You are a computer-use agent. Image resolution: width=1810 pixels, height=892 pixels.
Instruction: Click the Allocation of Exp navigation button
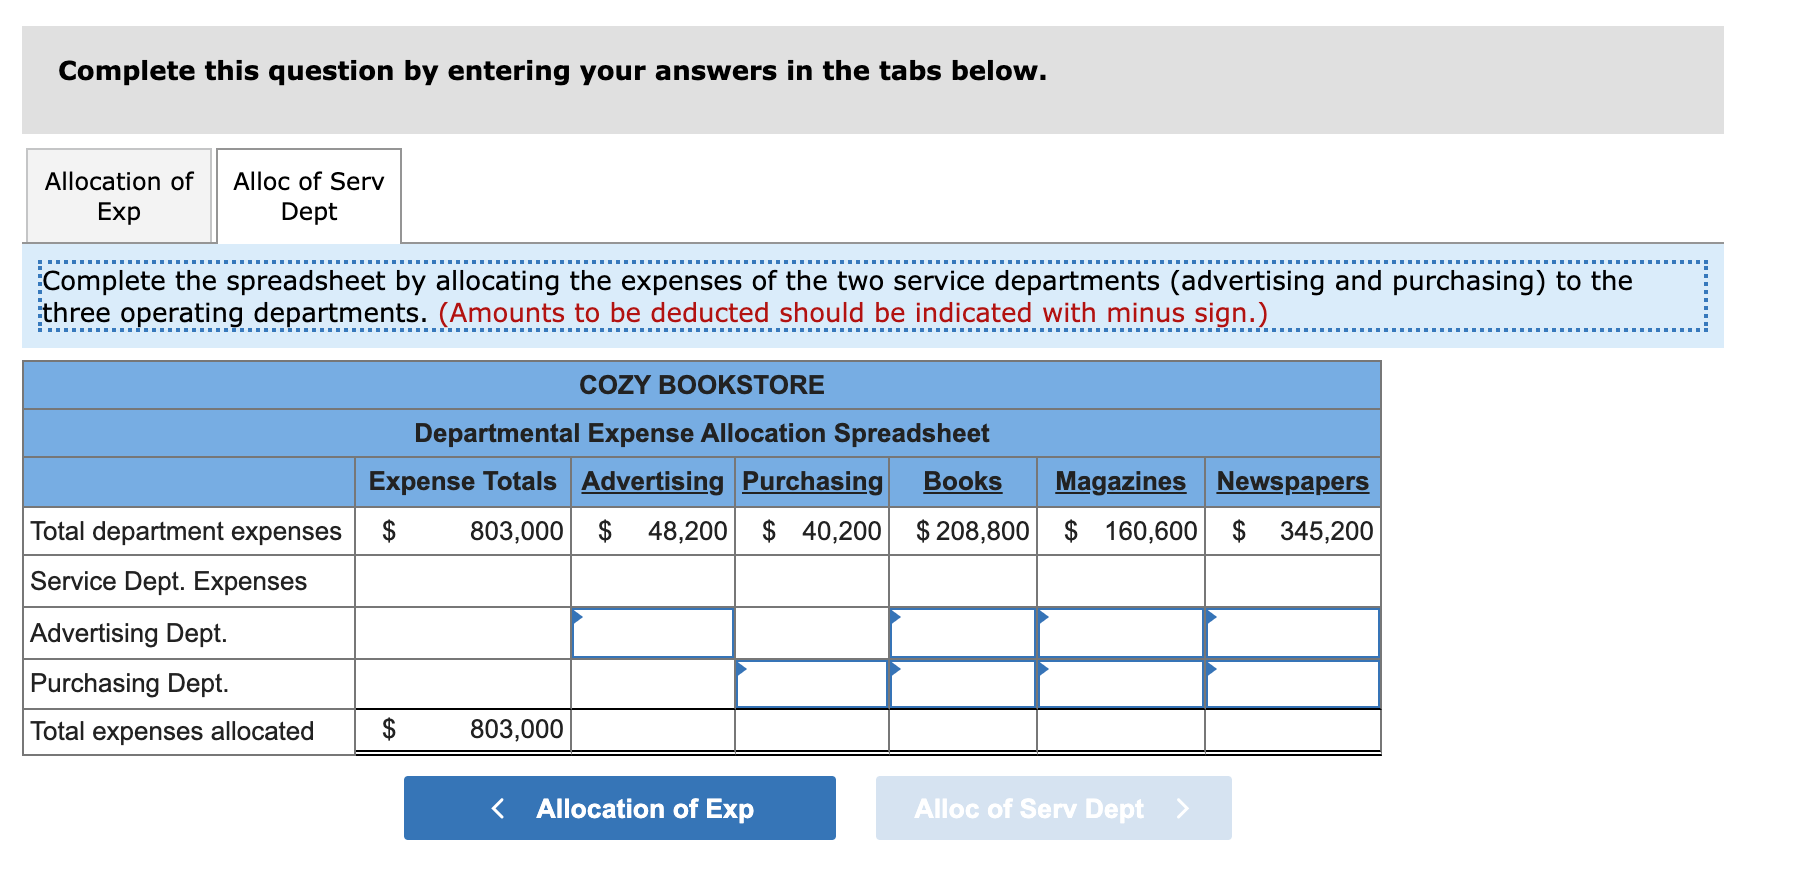click(x=619, y=808)
